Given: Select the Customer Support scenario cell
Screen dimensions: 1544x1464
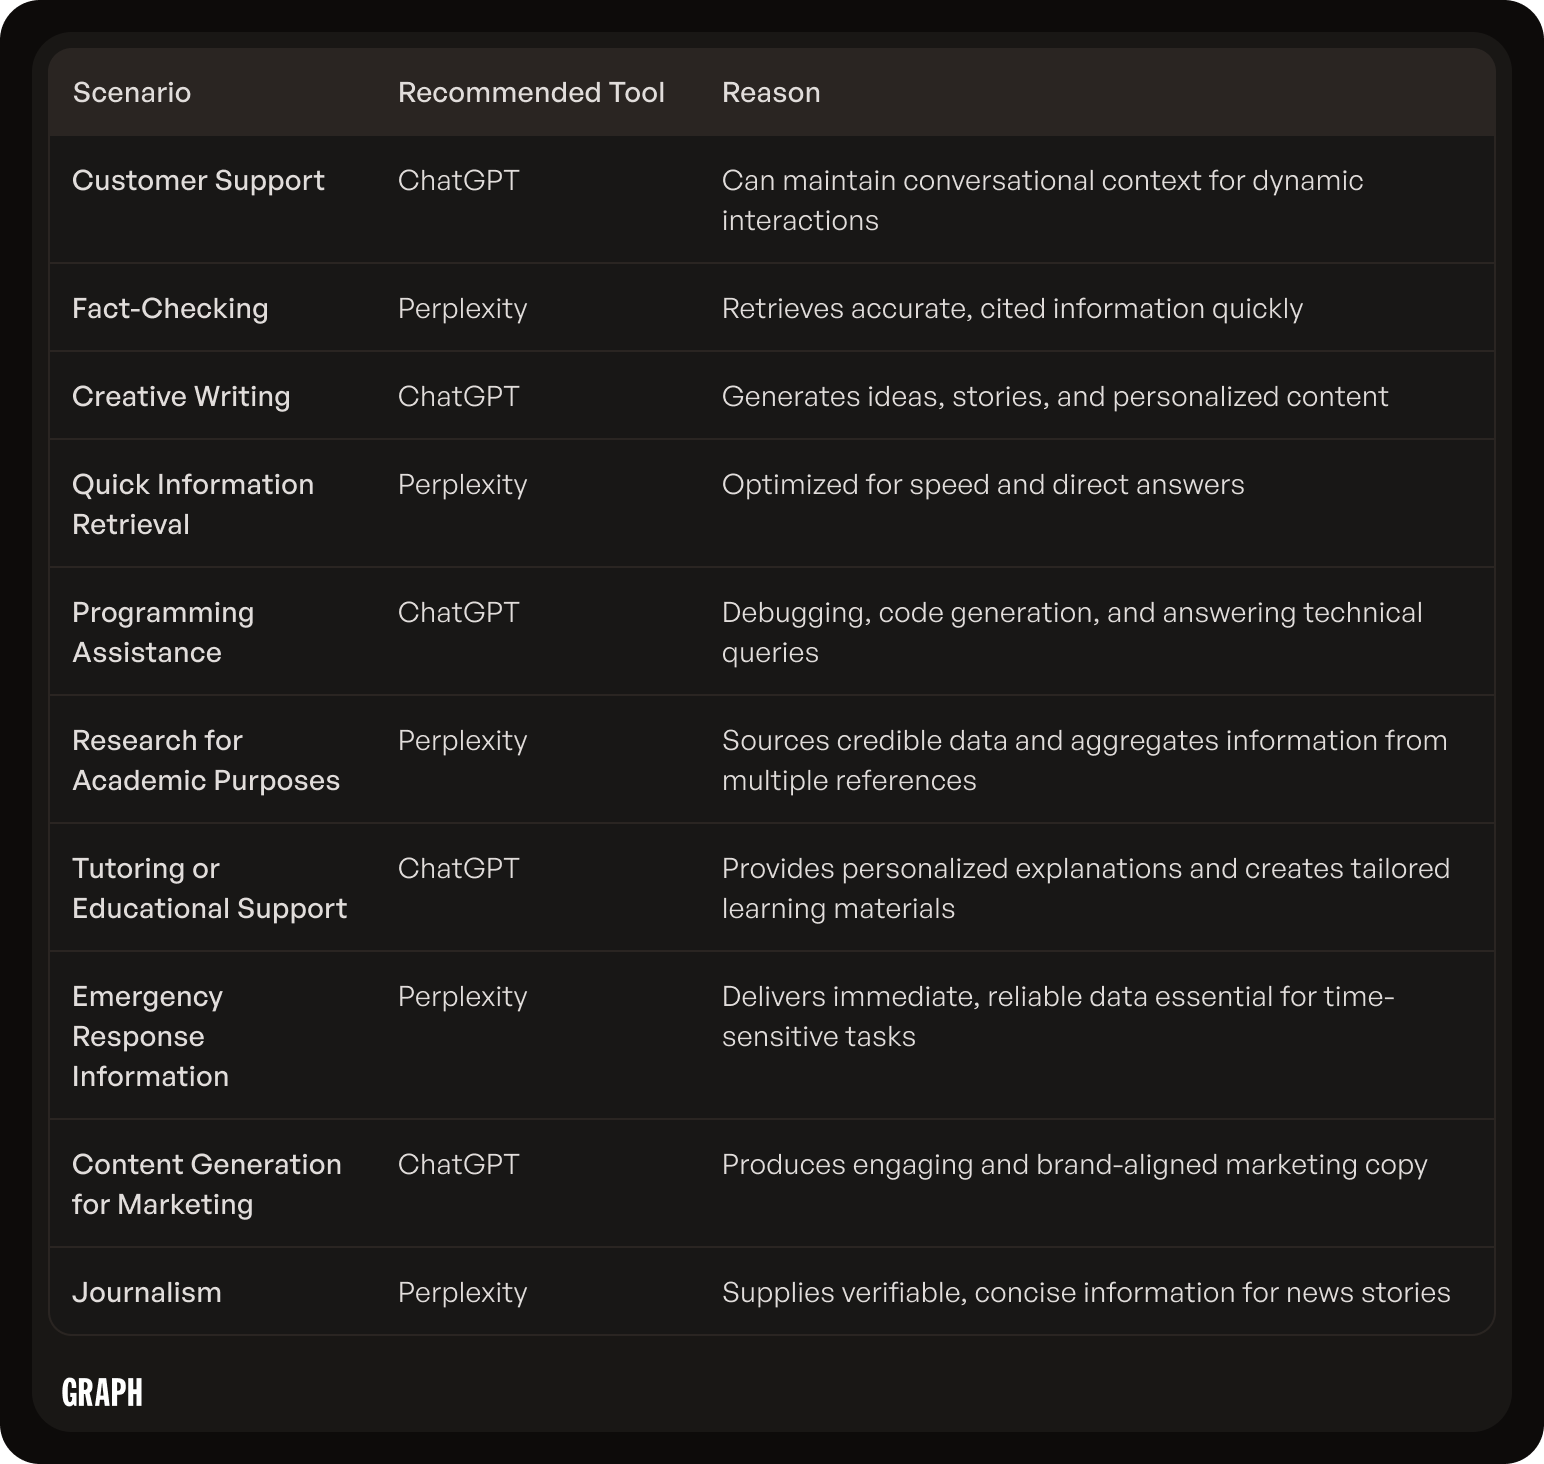Looking at the screenshot, I should pyautogui.click(x=198, y=180).
